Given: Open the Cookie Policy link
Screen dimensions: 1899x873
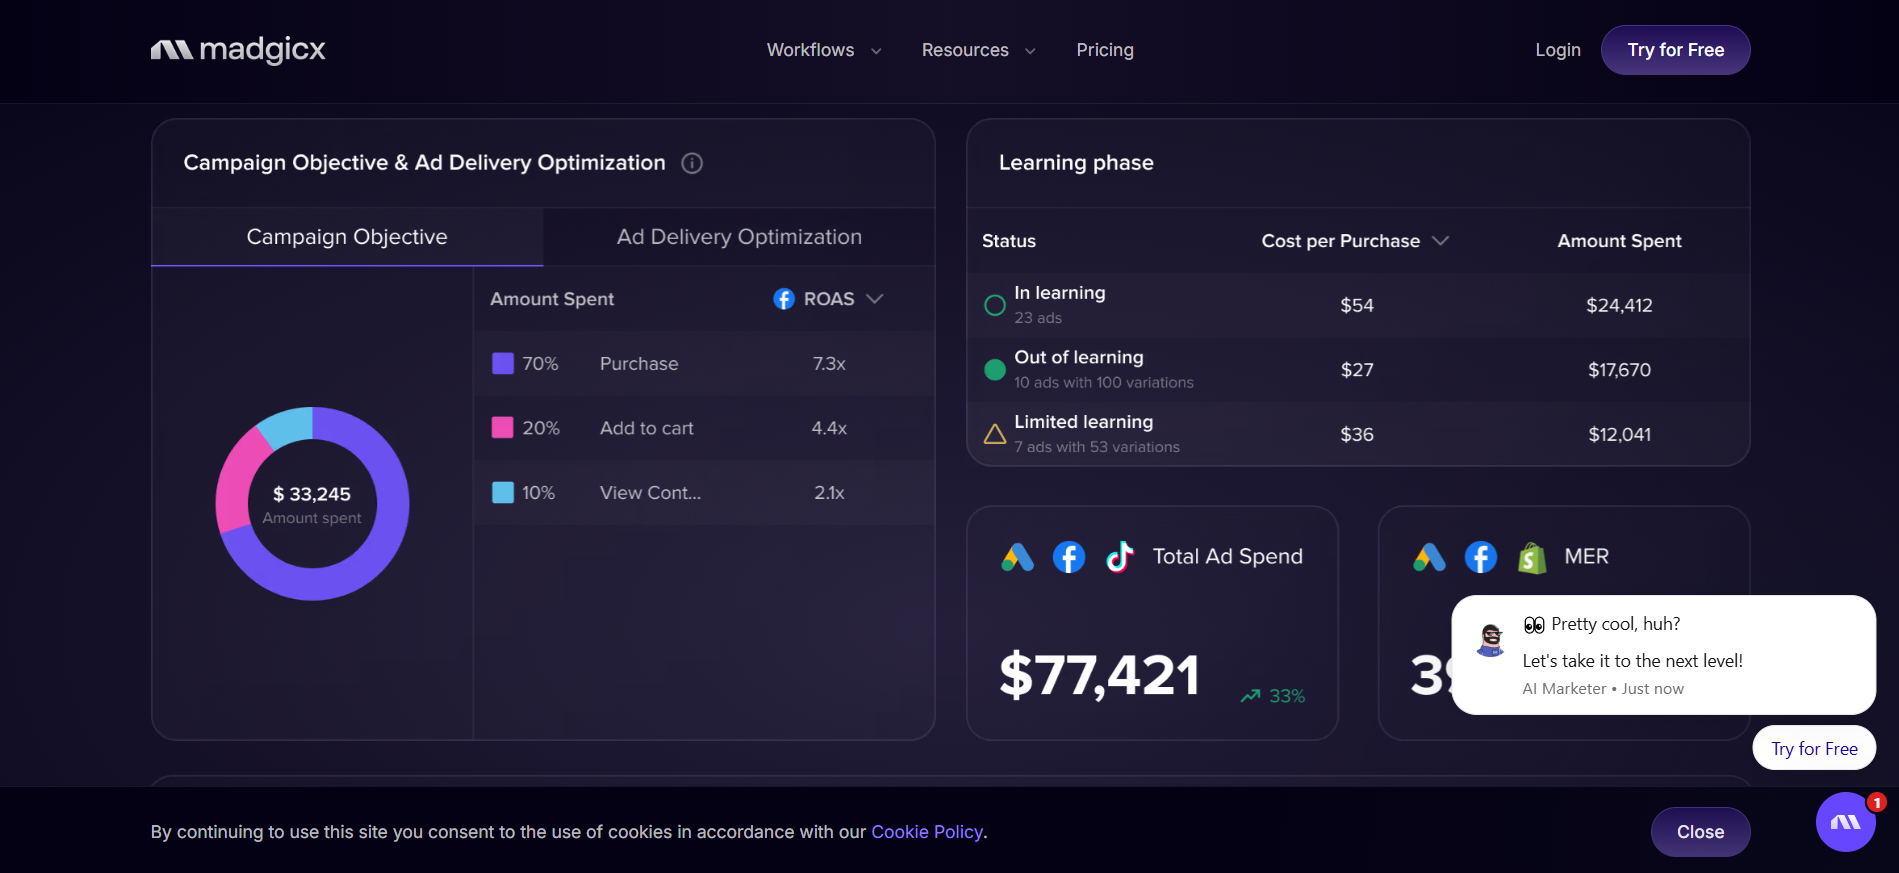Looking at the screenshot, I should [927, 832].
